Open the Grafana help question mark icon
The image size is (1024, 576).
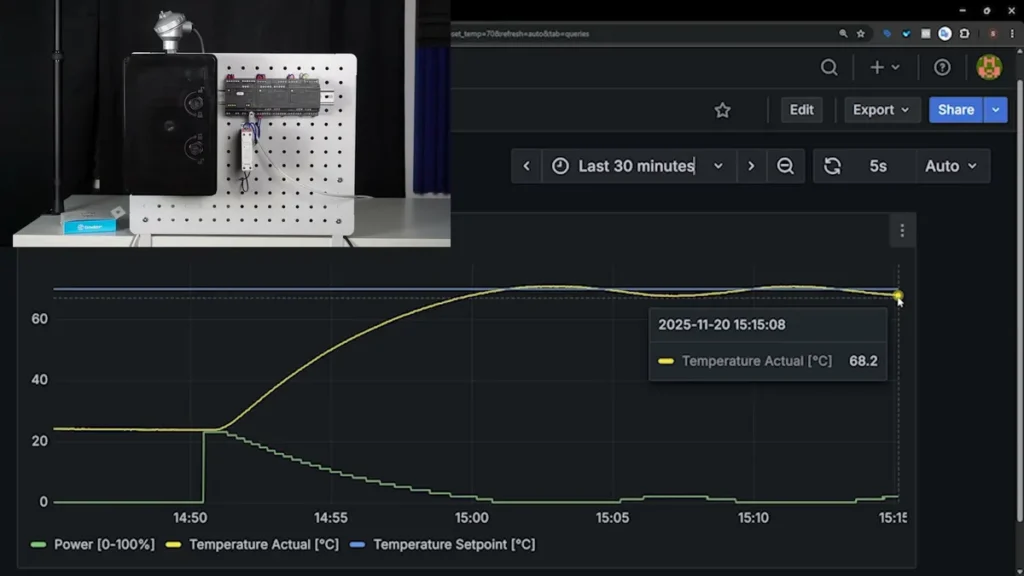pyautogui.click(x=942, y=67)
